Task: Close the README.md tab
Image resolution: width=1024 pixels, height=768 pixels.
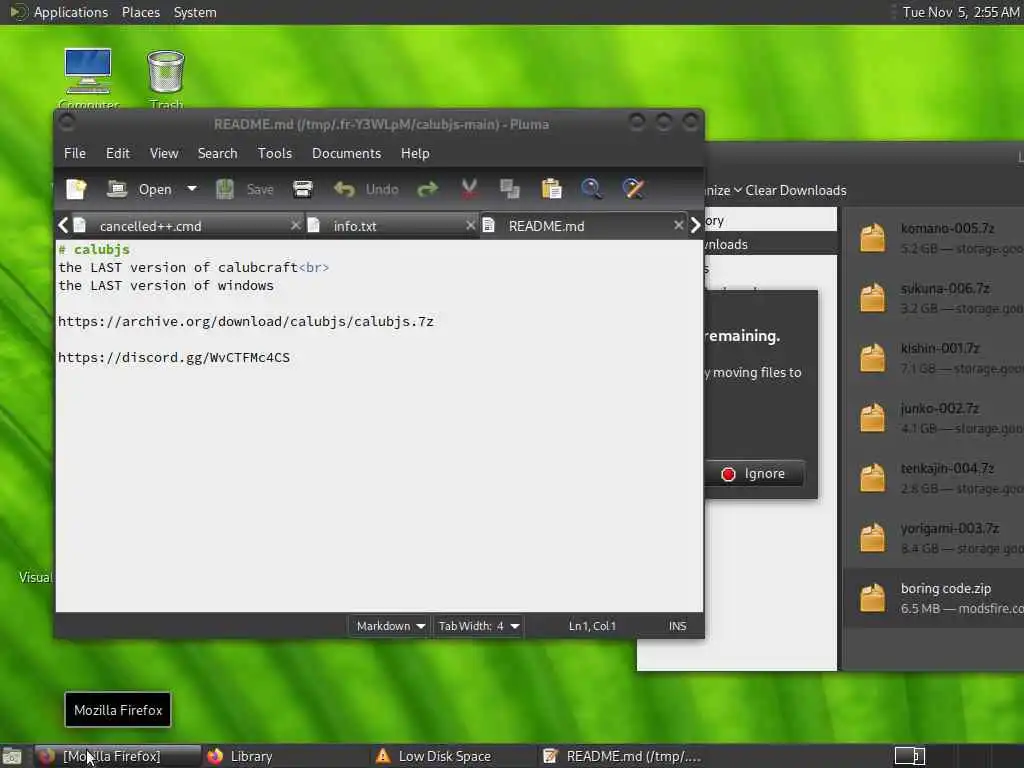Action: [679, 225]
